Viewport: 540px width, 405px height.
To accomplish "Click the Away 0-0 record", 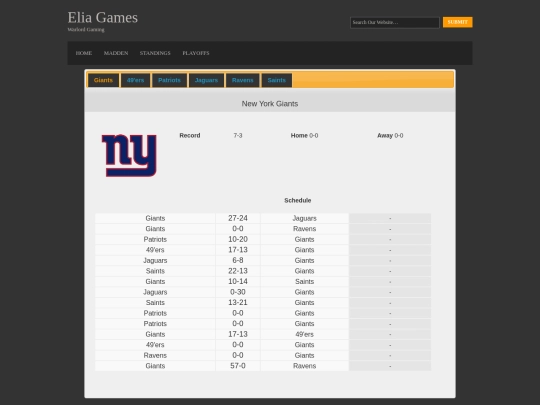I will tap(390, 135).
